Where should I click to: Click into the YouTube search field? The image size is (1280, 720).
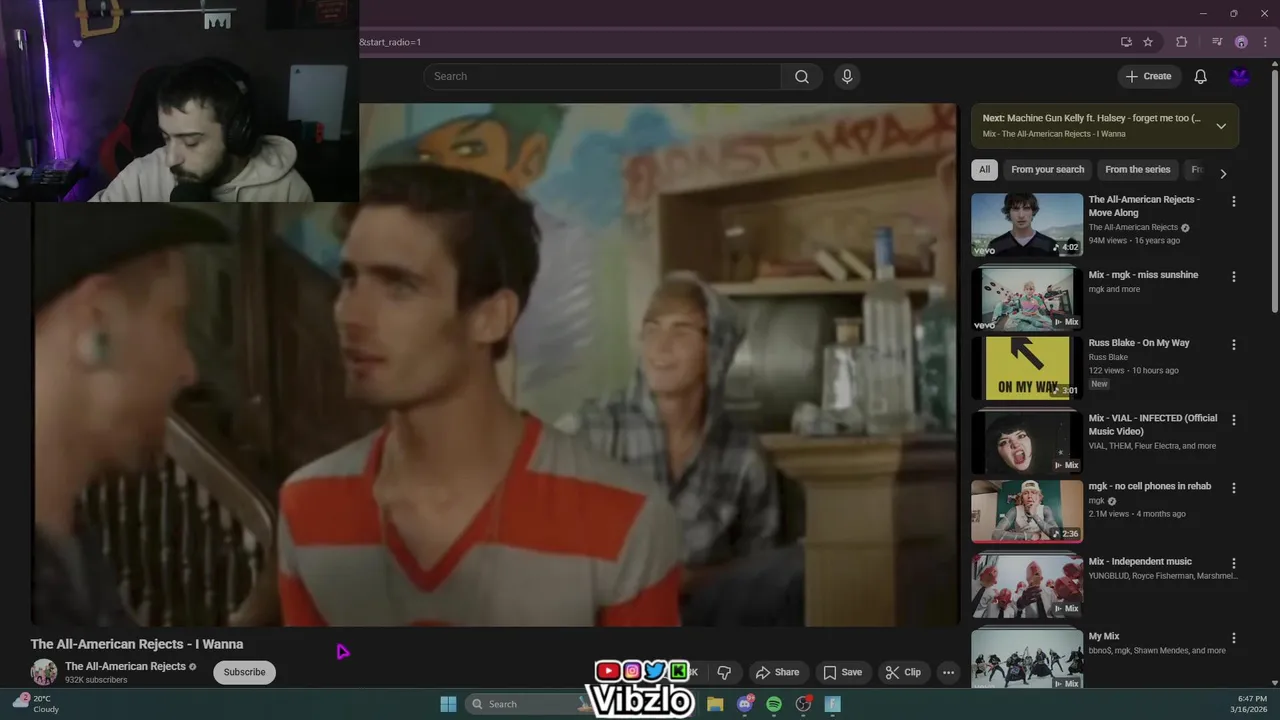603,77
